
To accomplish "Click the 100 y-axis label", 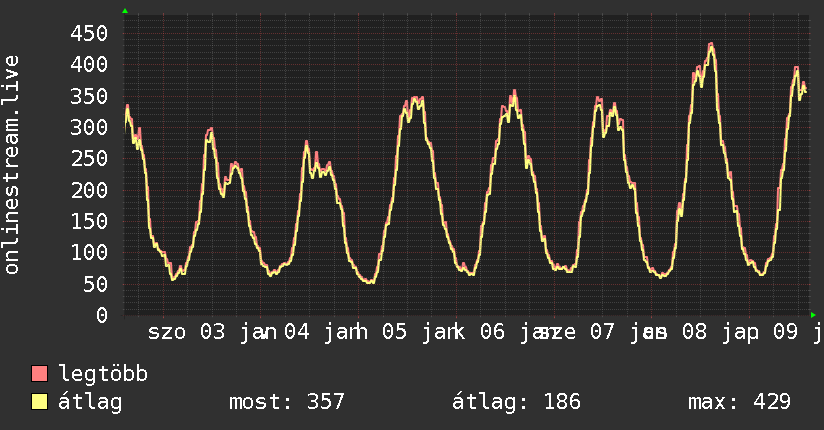I will tap(89, 252).
